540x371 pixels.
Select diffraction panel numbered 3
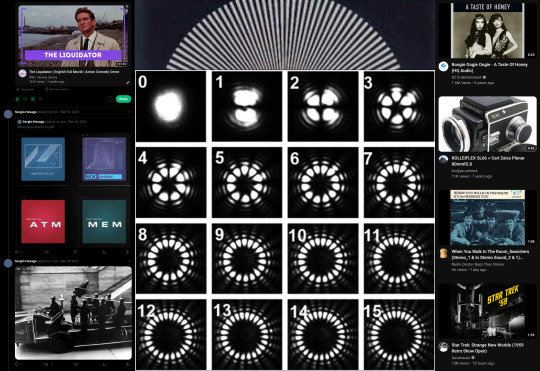399,106
